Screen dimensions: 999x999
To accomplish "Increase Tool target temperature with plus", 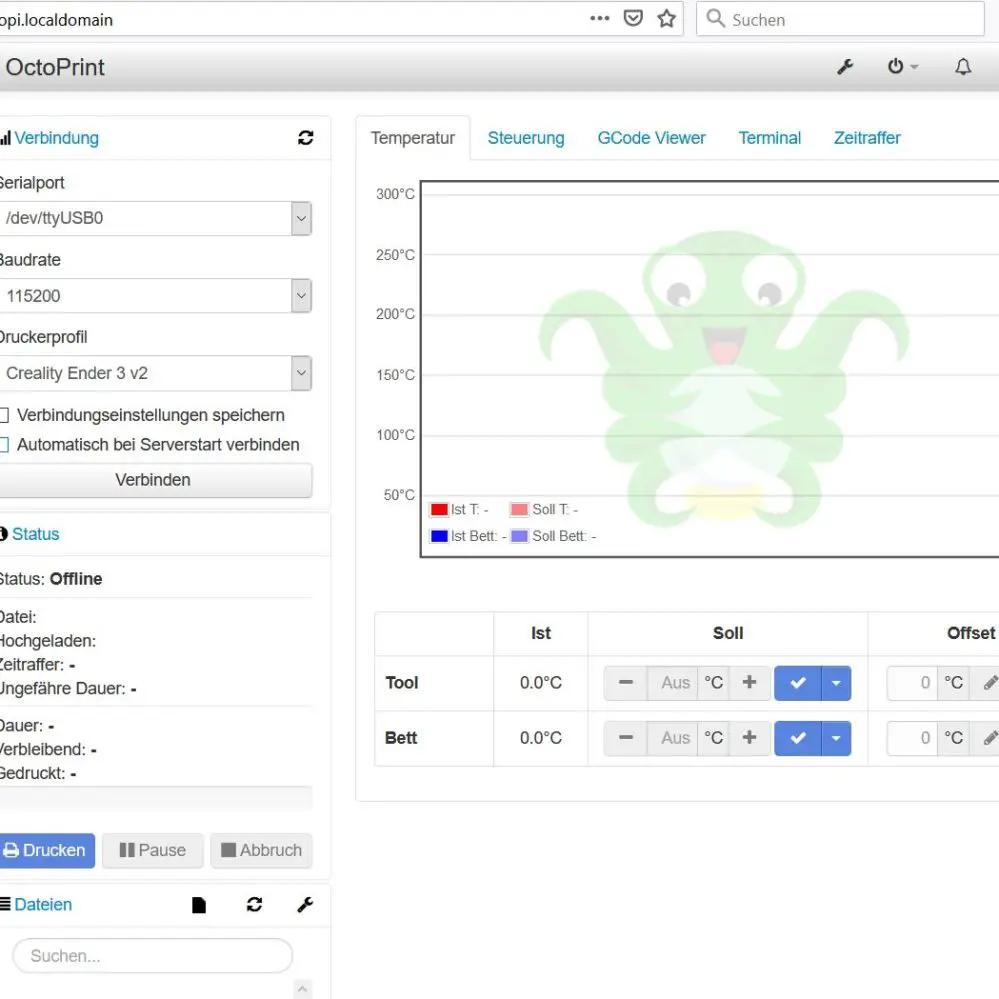I will pos(750,683).
